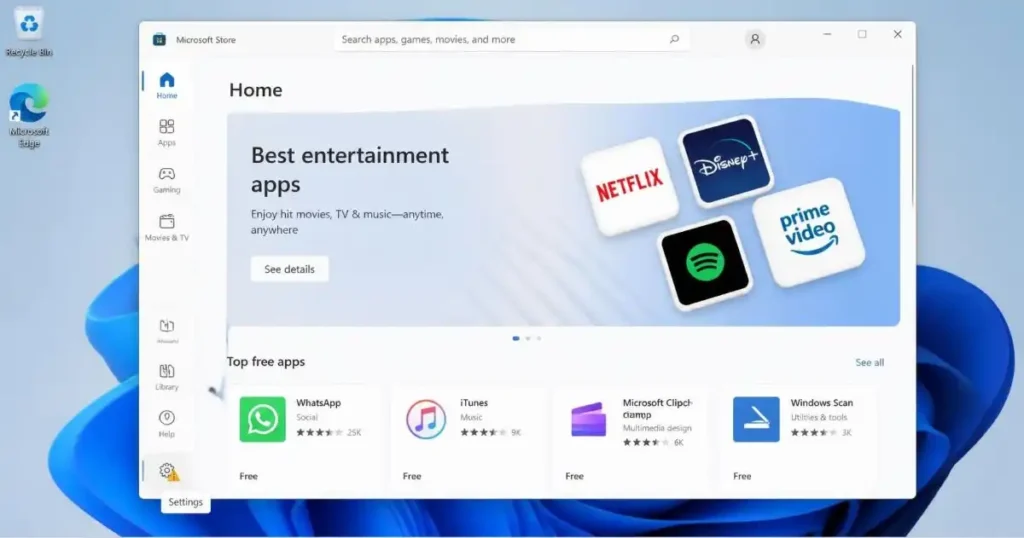Click the Prime Video tile in banner

pos(808,232)
